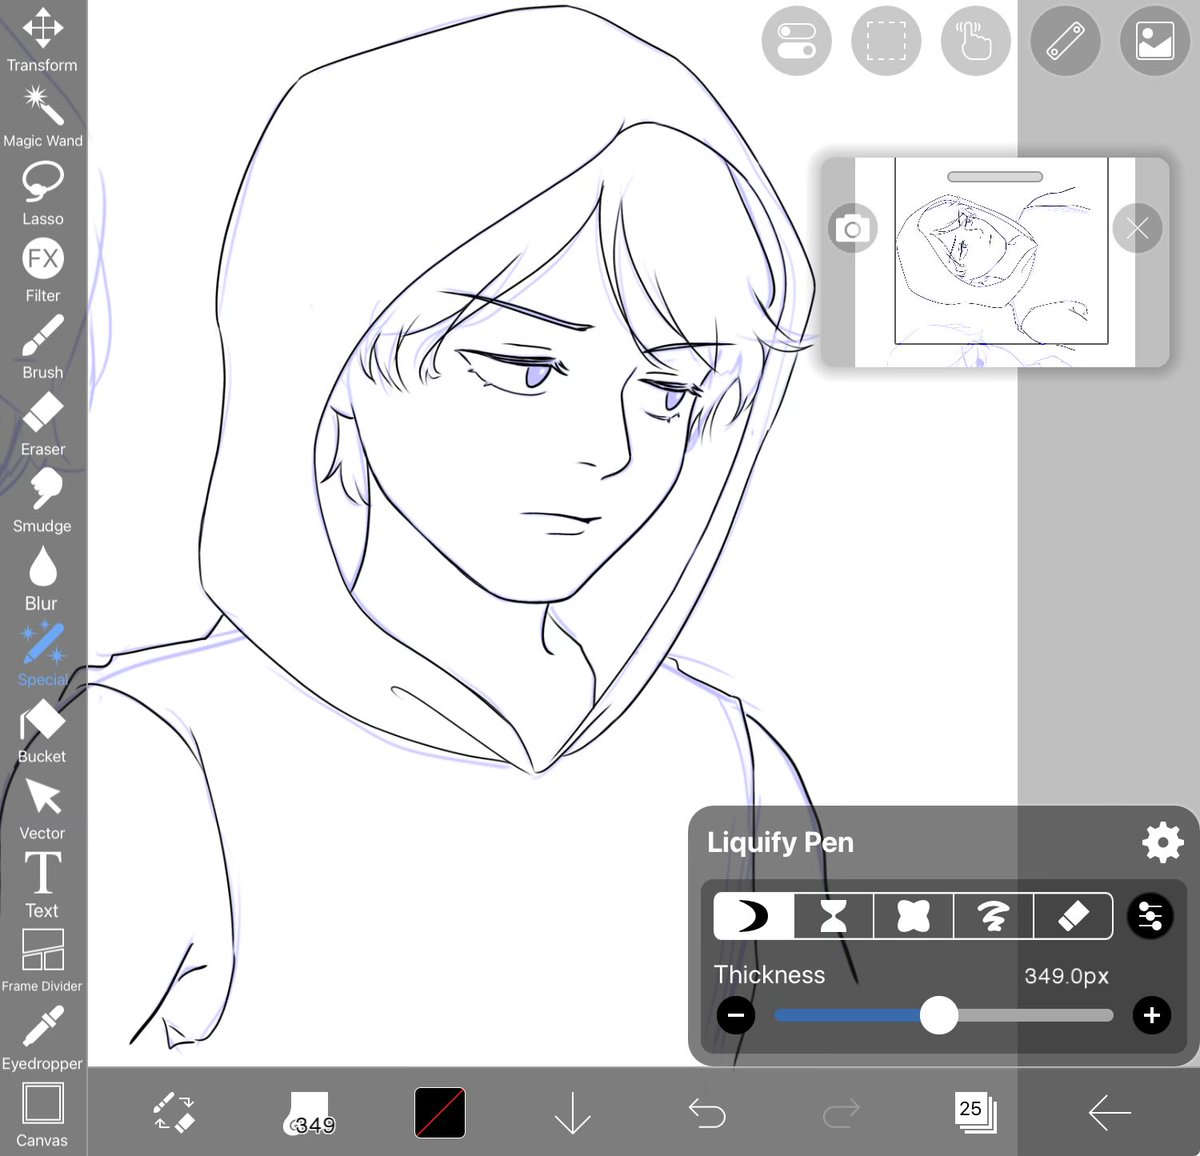The height and width of the screenshot is (1156, 1200).
Task: Select the Smudge tool
Action: pos(42,501)
